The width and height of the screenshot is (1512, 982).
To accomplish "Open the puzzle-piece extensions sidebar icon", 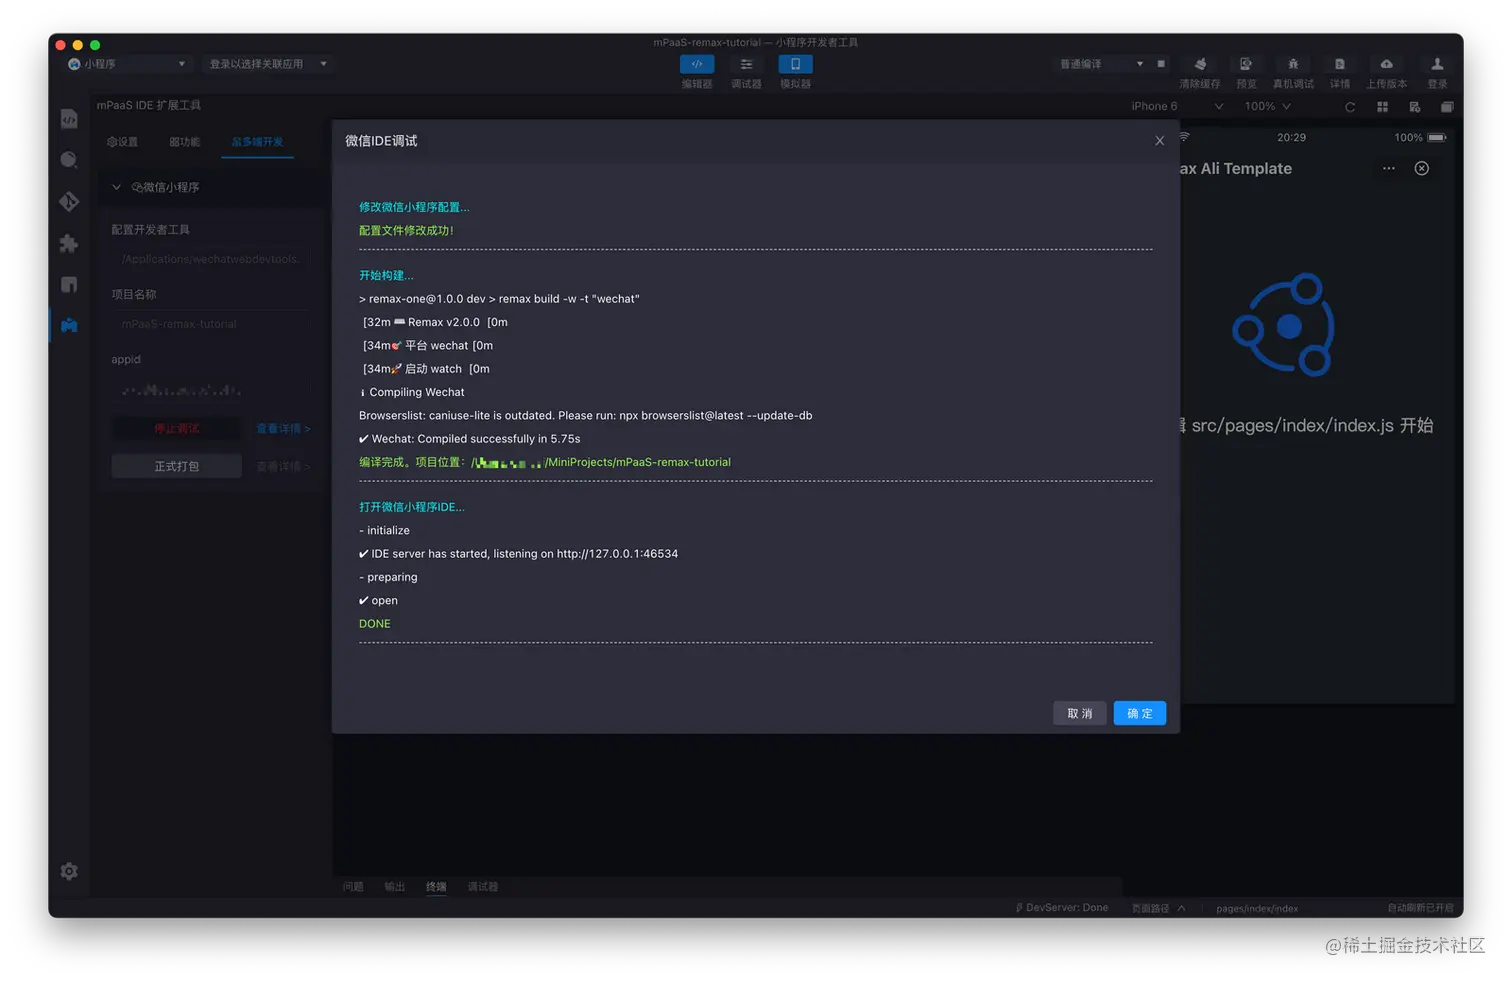I will click(69, 243).
